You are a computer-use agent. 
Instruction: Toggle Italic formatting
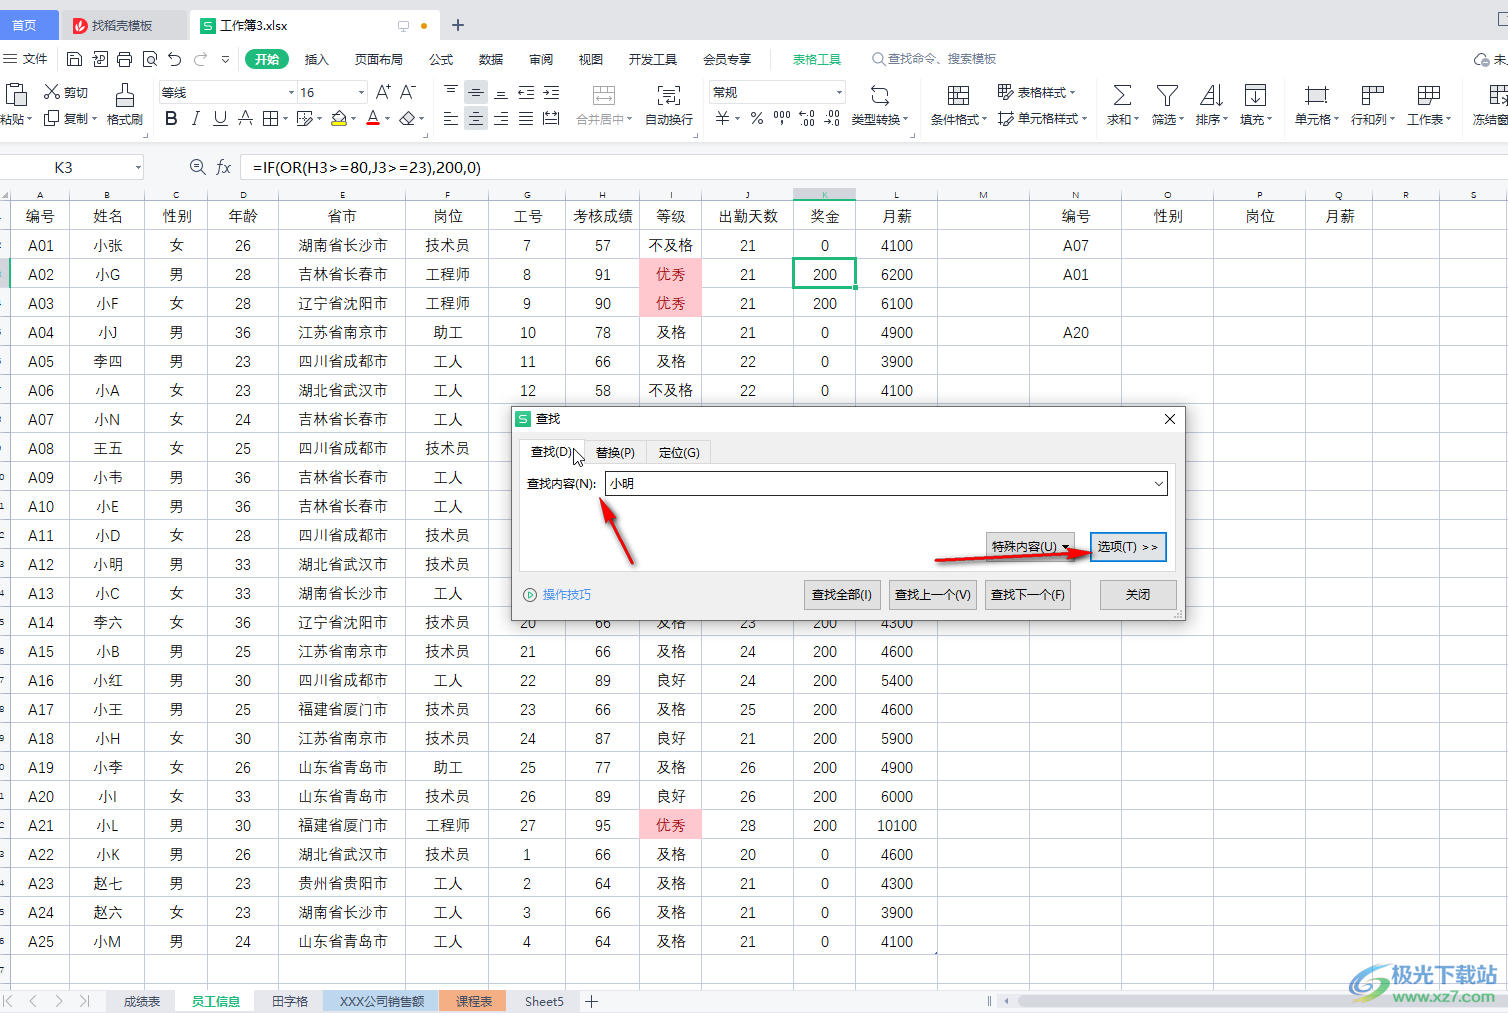(195, 118)
